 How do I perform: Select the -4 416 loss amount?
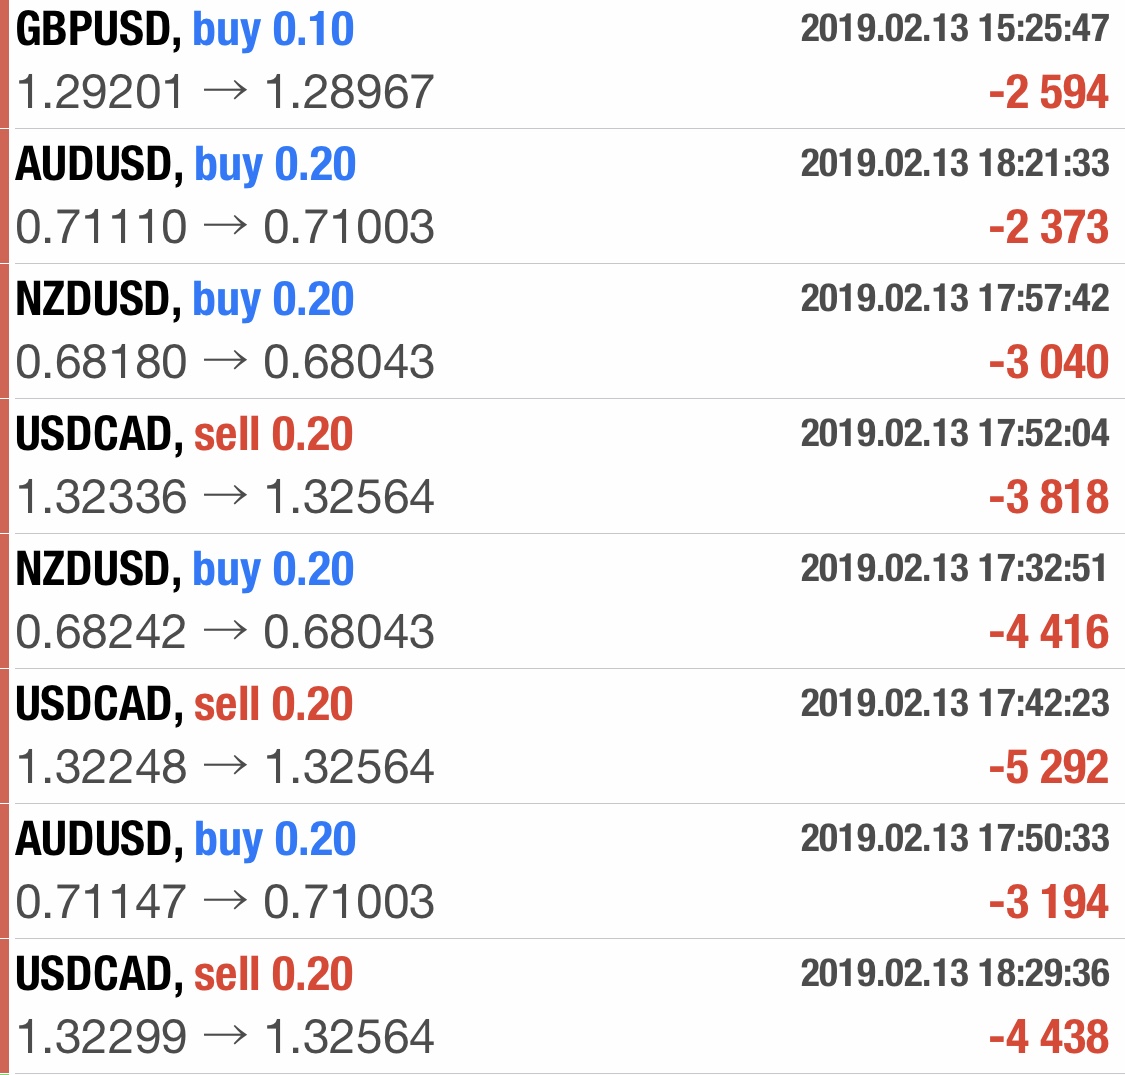(1048, 633)
